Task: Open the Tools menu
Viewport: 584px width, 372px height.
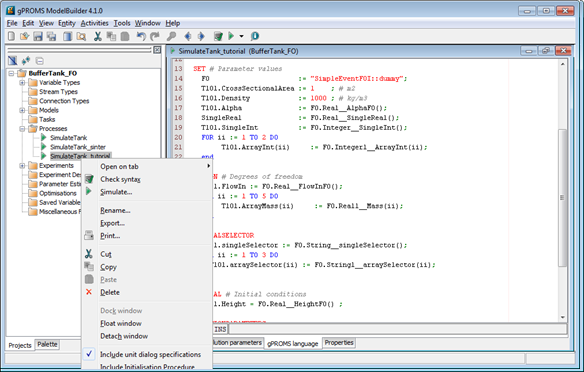Action: [x=122, y=23]
